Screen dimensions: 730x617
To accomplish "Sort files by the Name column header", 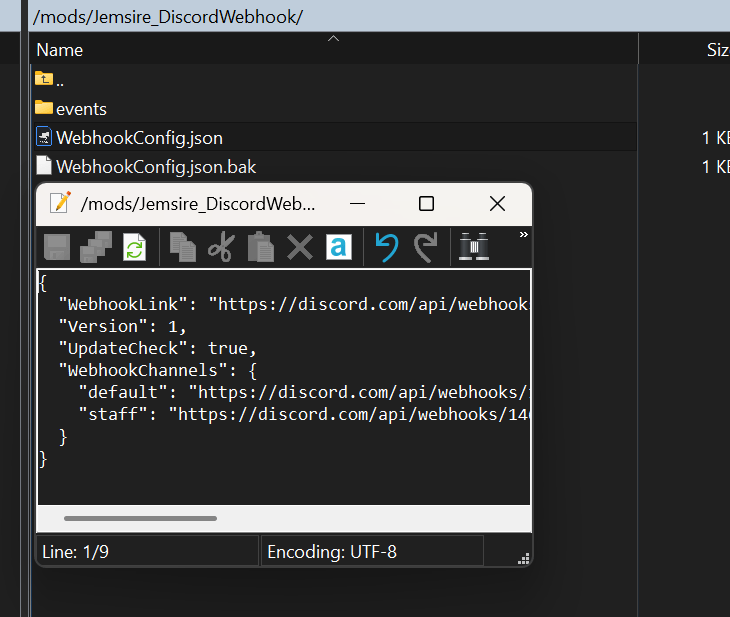I will point(60,50).
